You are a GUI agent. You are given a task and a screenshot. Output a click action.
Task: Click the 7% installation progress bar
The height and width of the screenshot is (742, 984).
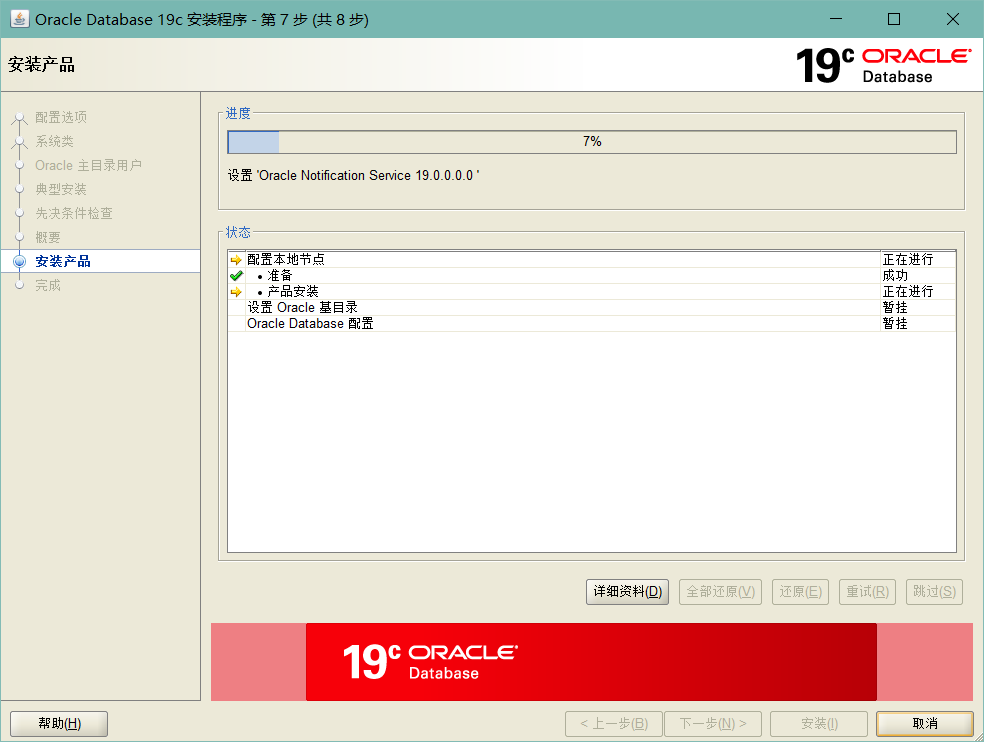592,142
